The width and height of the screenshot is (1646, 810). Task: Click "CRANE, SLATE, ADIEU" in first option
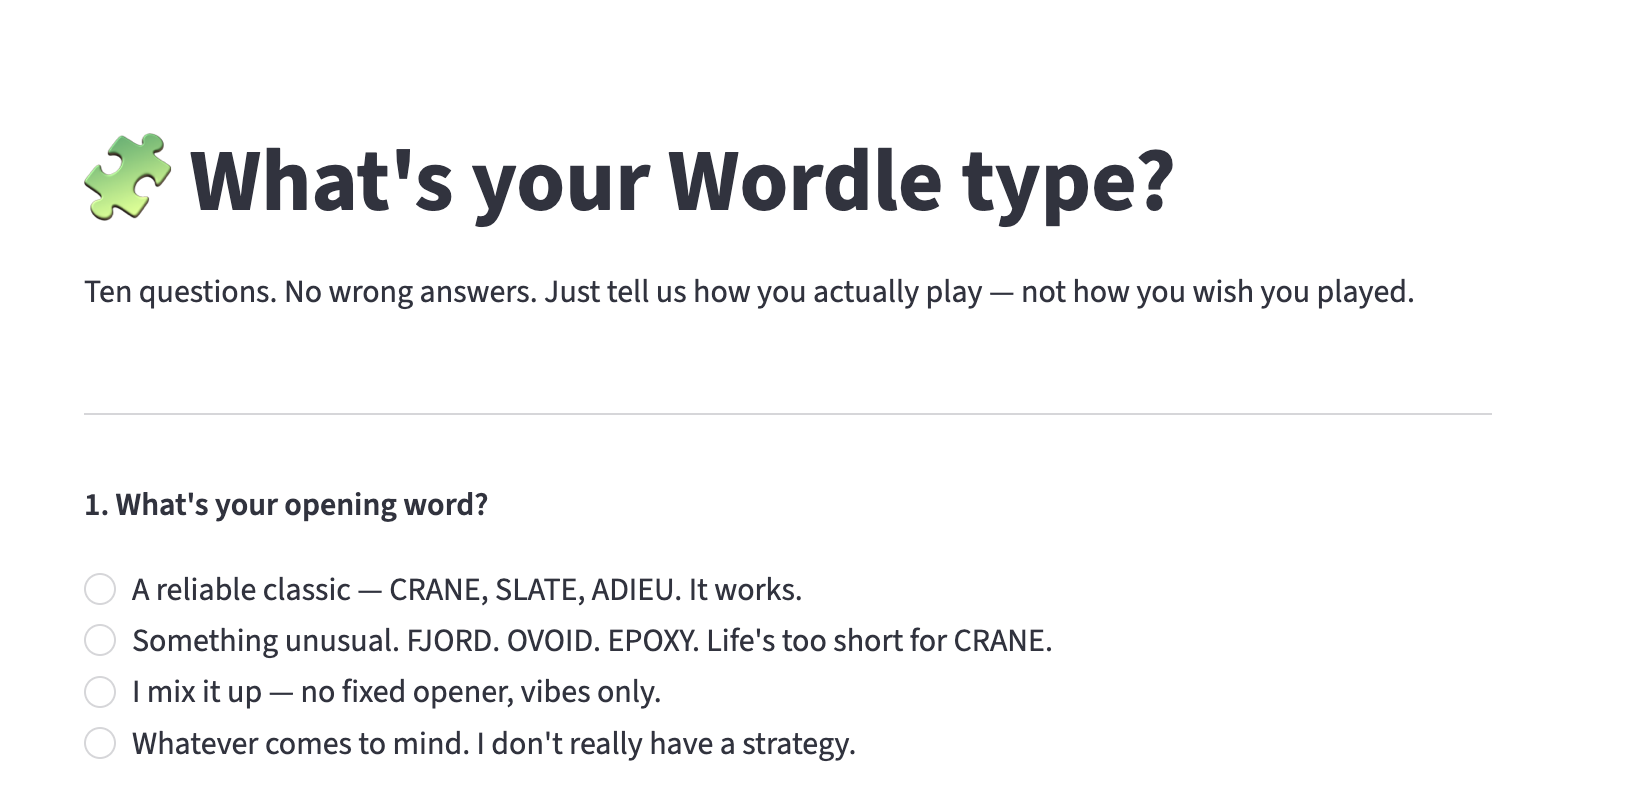[x=531, y=590]
